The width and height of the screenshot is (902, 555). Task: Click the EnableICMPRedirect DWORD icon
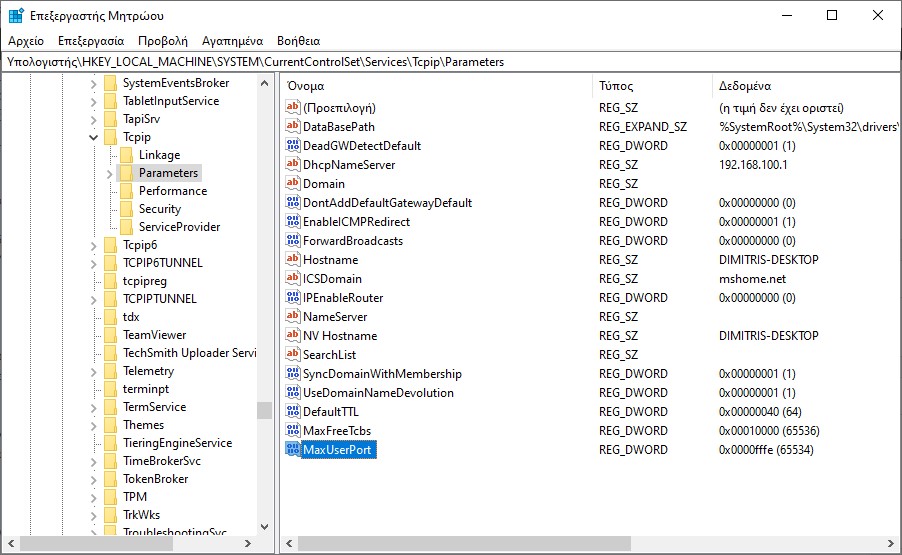coord(293,221)
